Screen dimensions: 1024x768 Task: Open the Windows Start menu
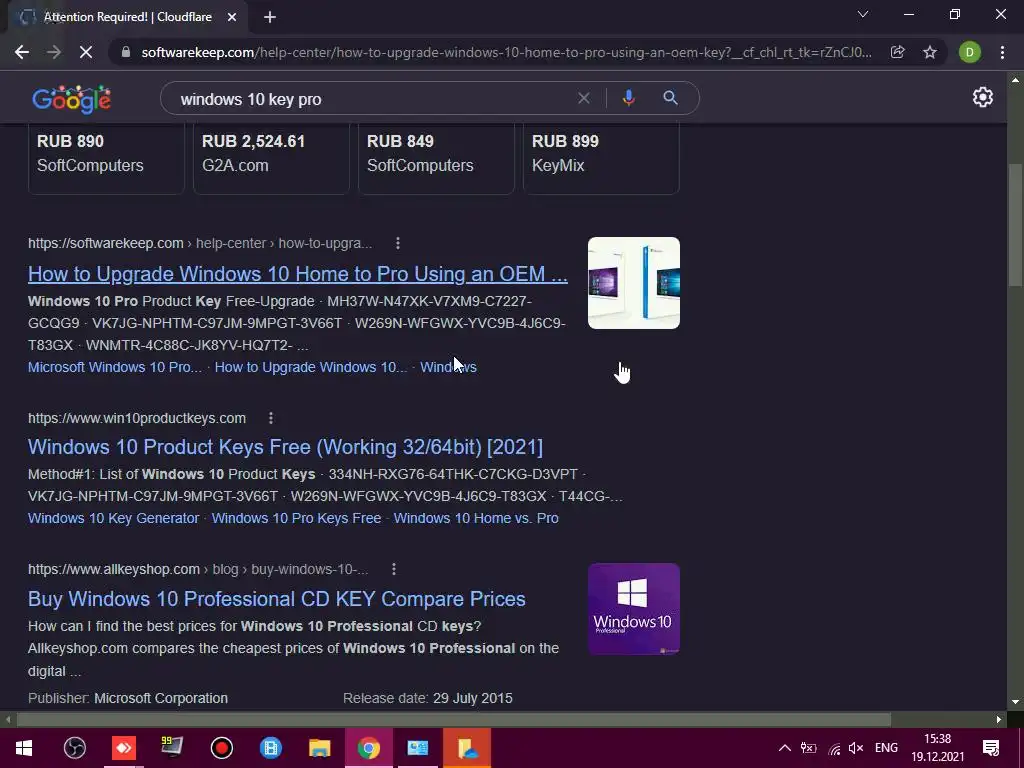point(24,748)
